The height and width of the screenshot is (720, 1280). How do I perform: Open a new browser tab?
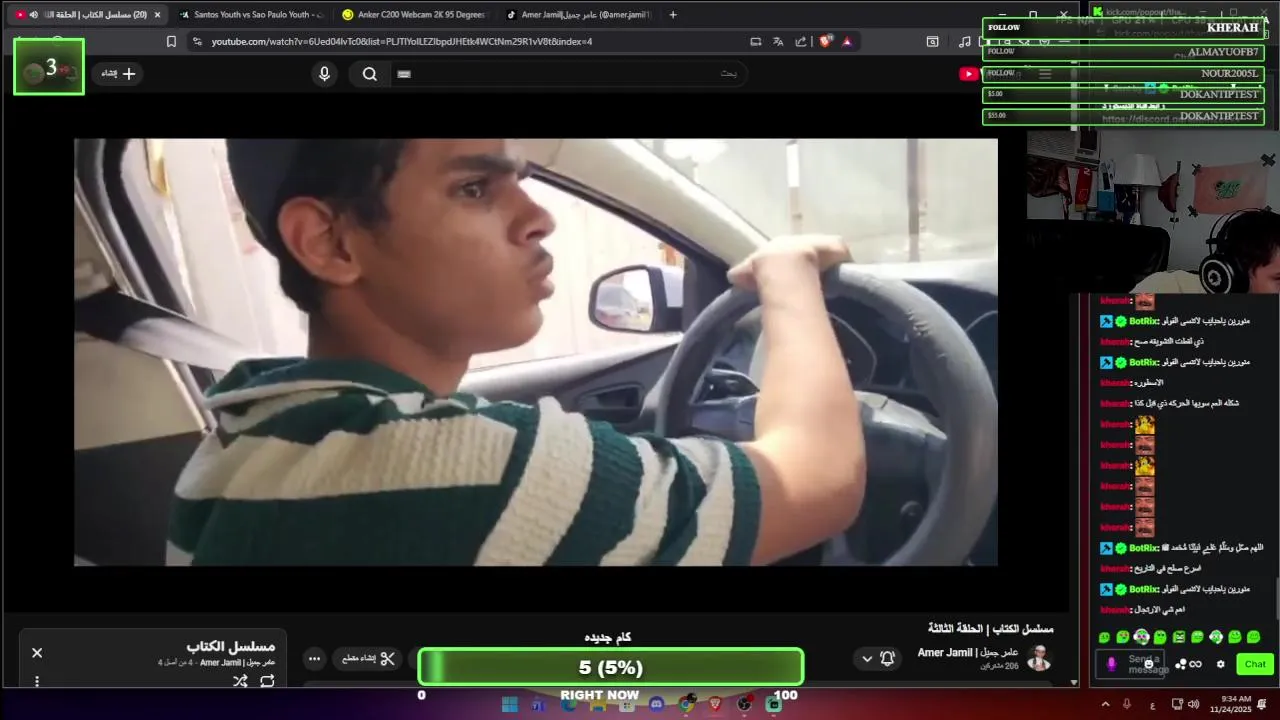(x=673, y=15)
